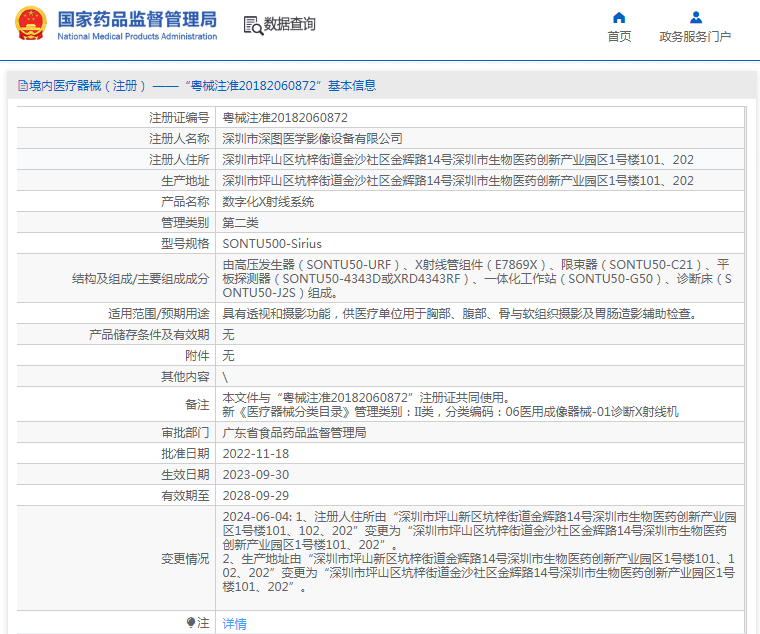Click the 变更情况 label
The height and width of the screenshot is (634, 760).
pos(185,559)
